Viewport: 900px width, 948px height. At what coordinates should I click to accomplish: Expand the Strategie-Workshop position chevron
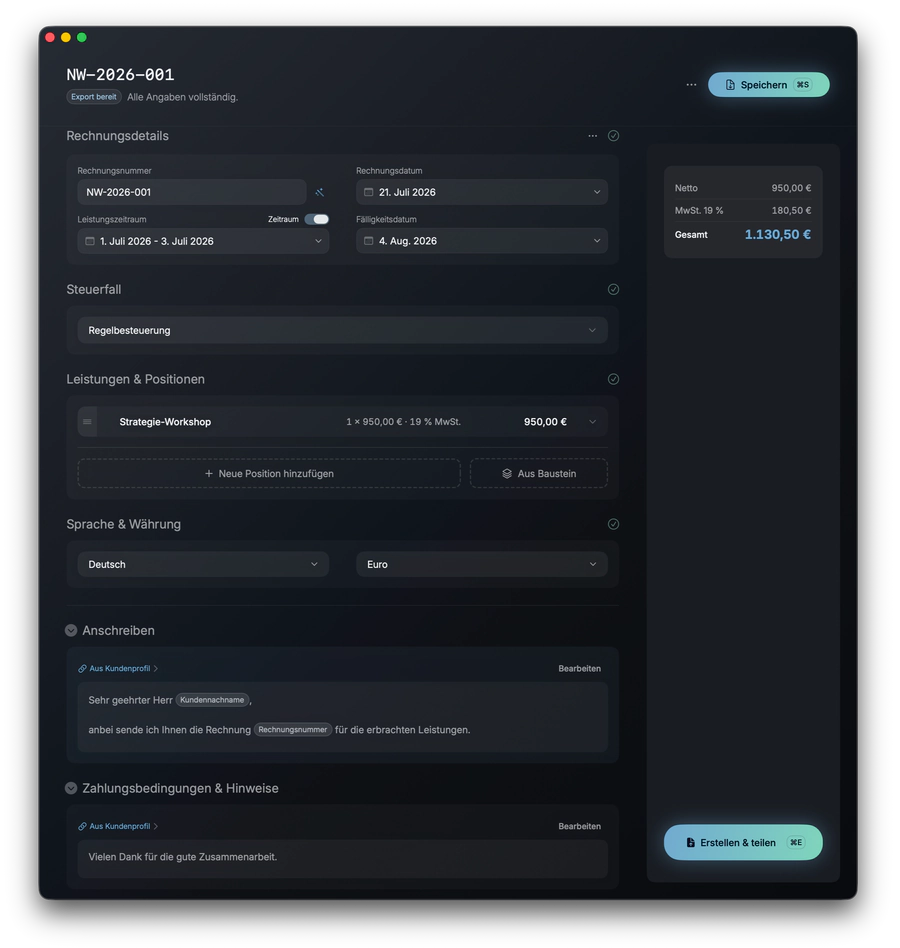[x=592, y=422]
